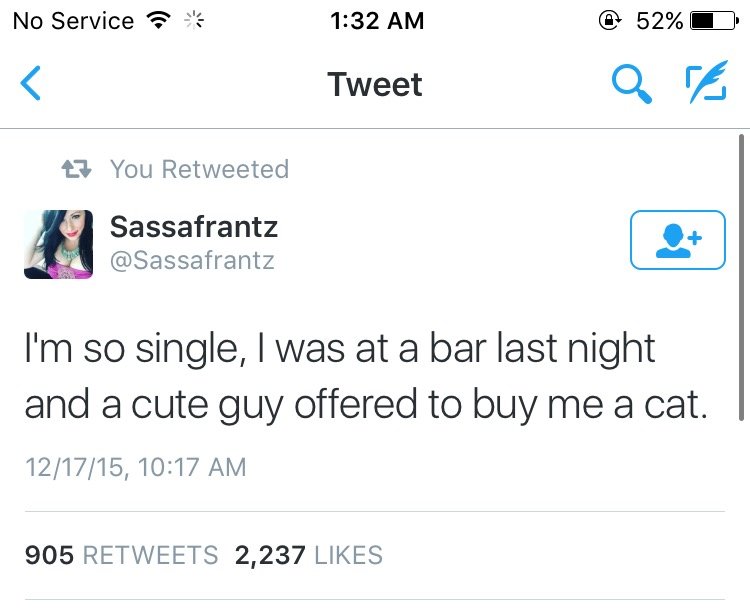Click the "You Retweeted" label
The width and height of the screenshot is (750, 609).
pyautogui.click(x=199, y=170)
